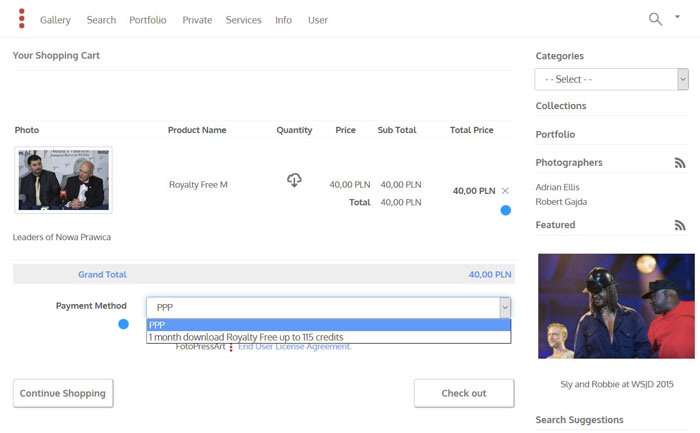The height and width of the screenshot is (433, 700).
Task: Click the Product Name column header
Action: coord(197,130)
